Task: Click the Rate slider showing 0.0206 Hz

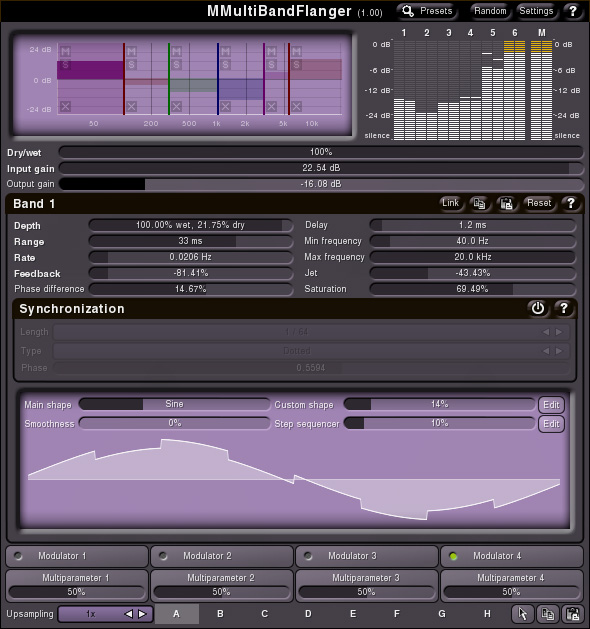Action: (x=191, y=257)
